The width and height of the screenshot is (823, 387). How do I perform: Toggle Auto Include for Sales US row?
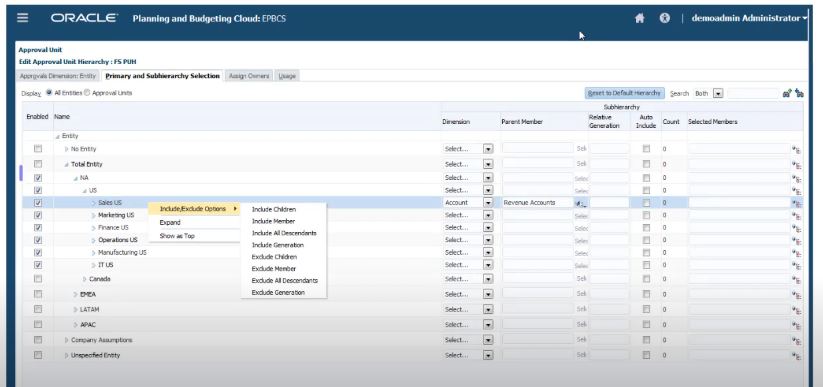(x=646, y=203)
